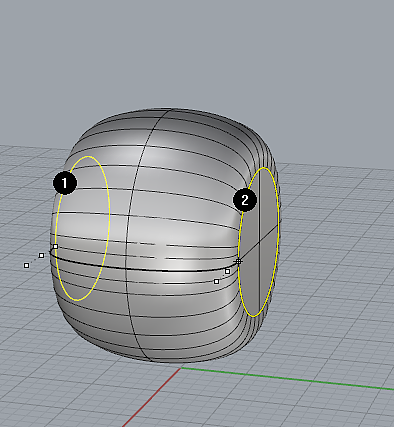Select the outermost control point left of the barrel

(26, 265)
